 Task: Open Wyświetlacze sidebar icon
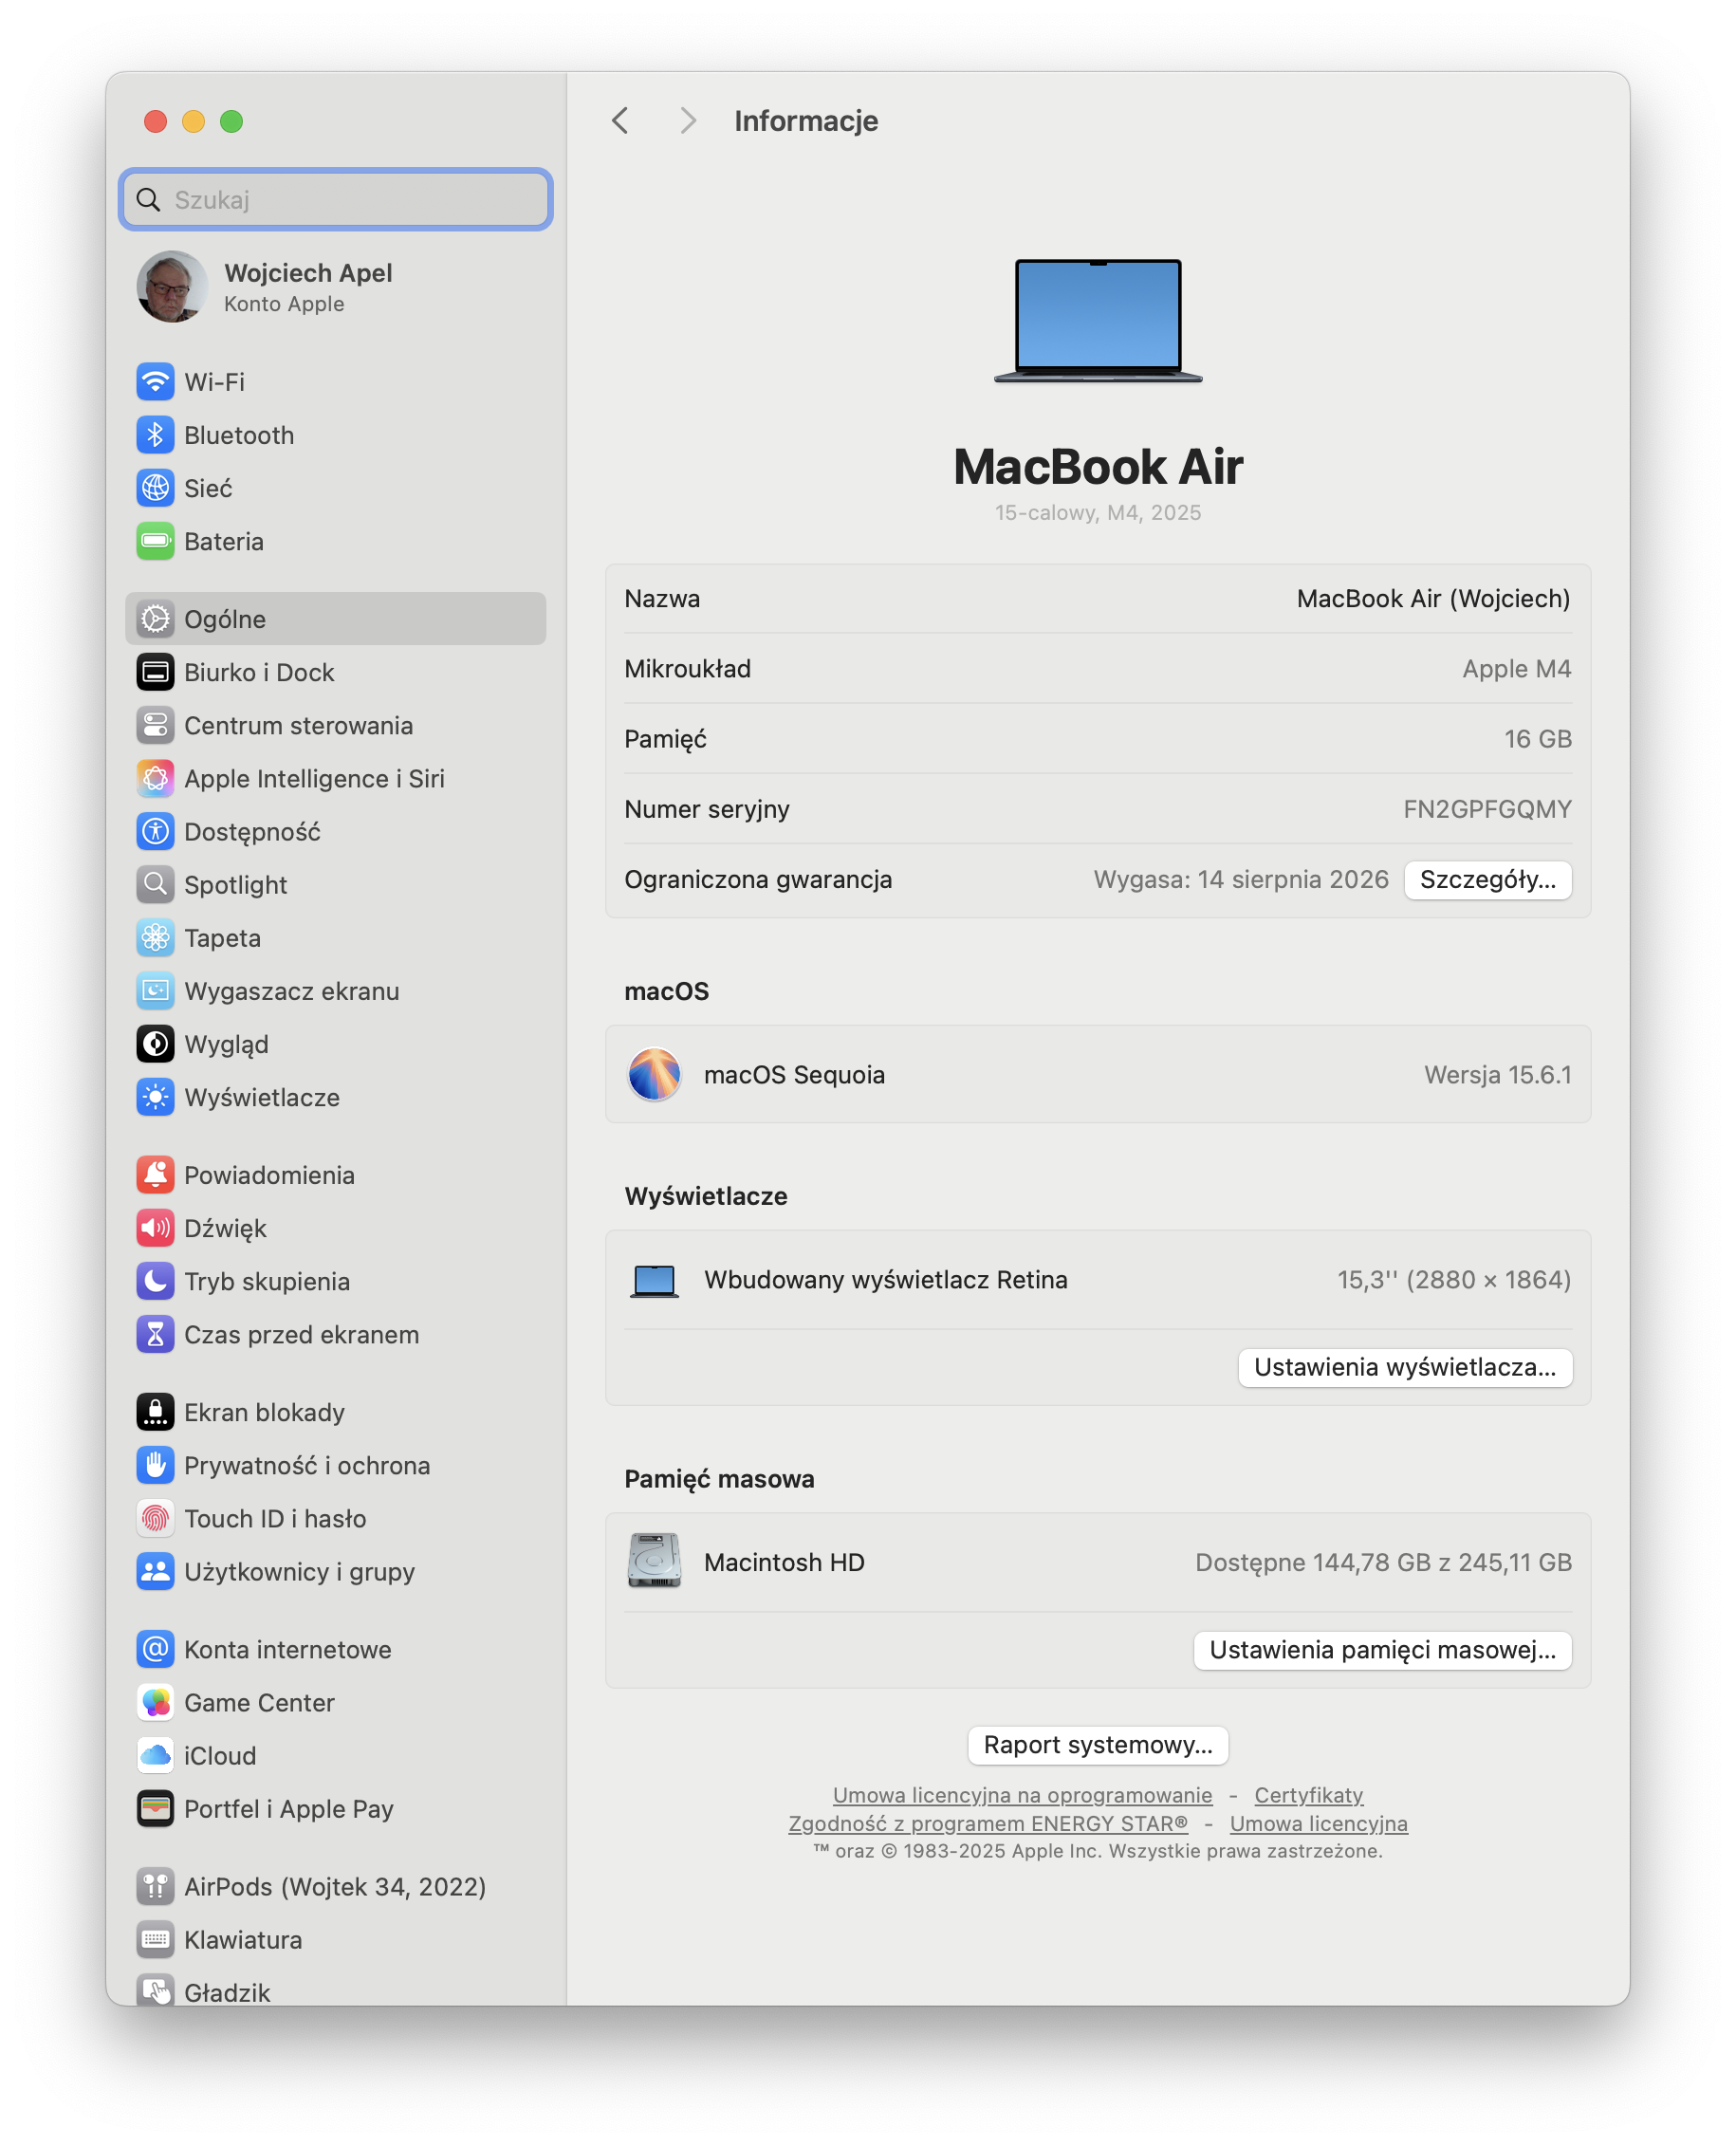pos(155,1097)
